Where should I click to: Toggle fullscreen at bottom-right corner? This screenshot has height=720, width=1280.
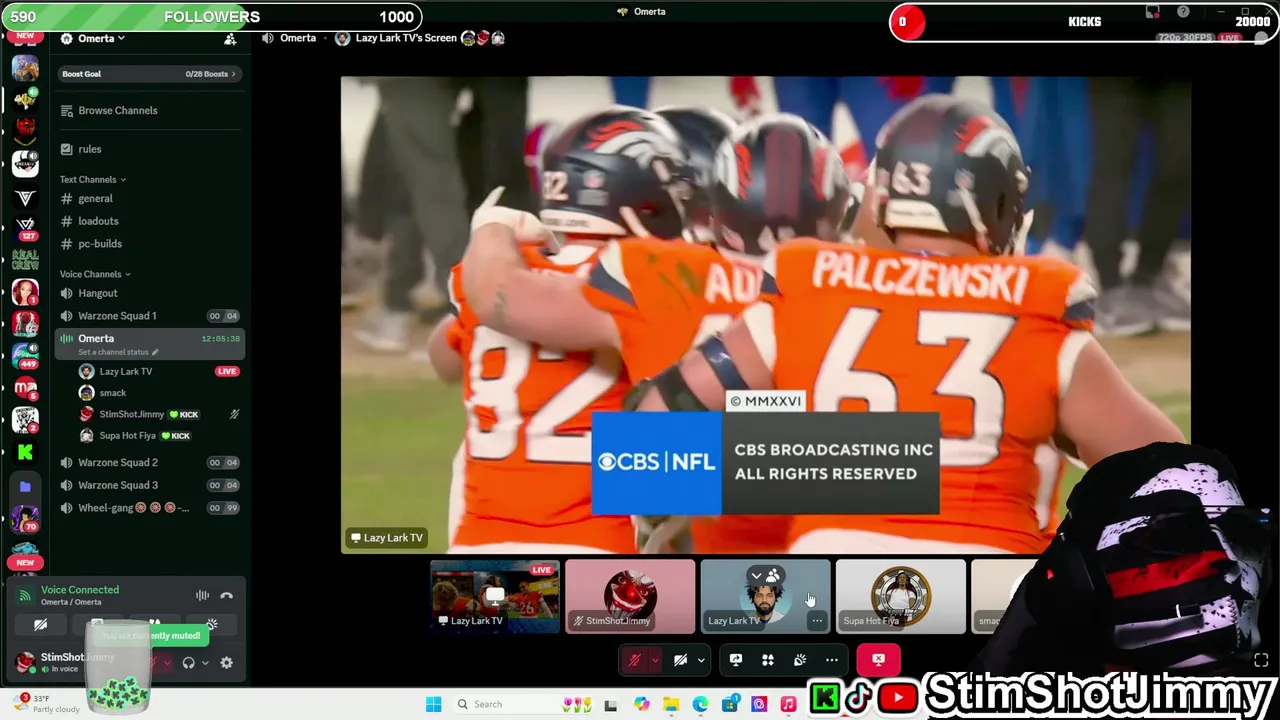pyautogui.click(x=1261, y=660)
